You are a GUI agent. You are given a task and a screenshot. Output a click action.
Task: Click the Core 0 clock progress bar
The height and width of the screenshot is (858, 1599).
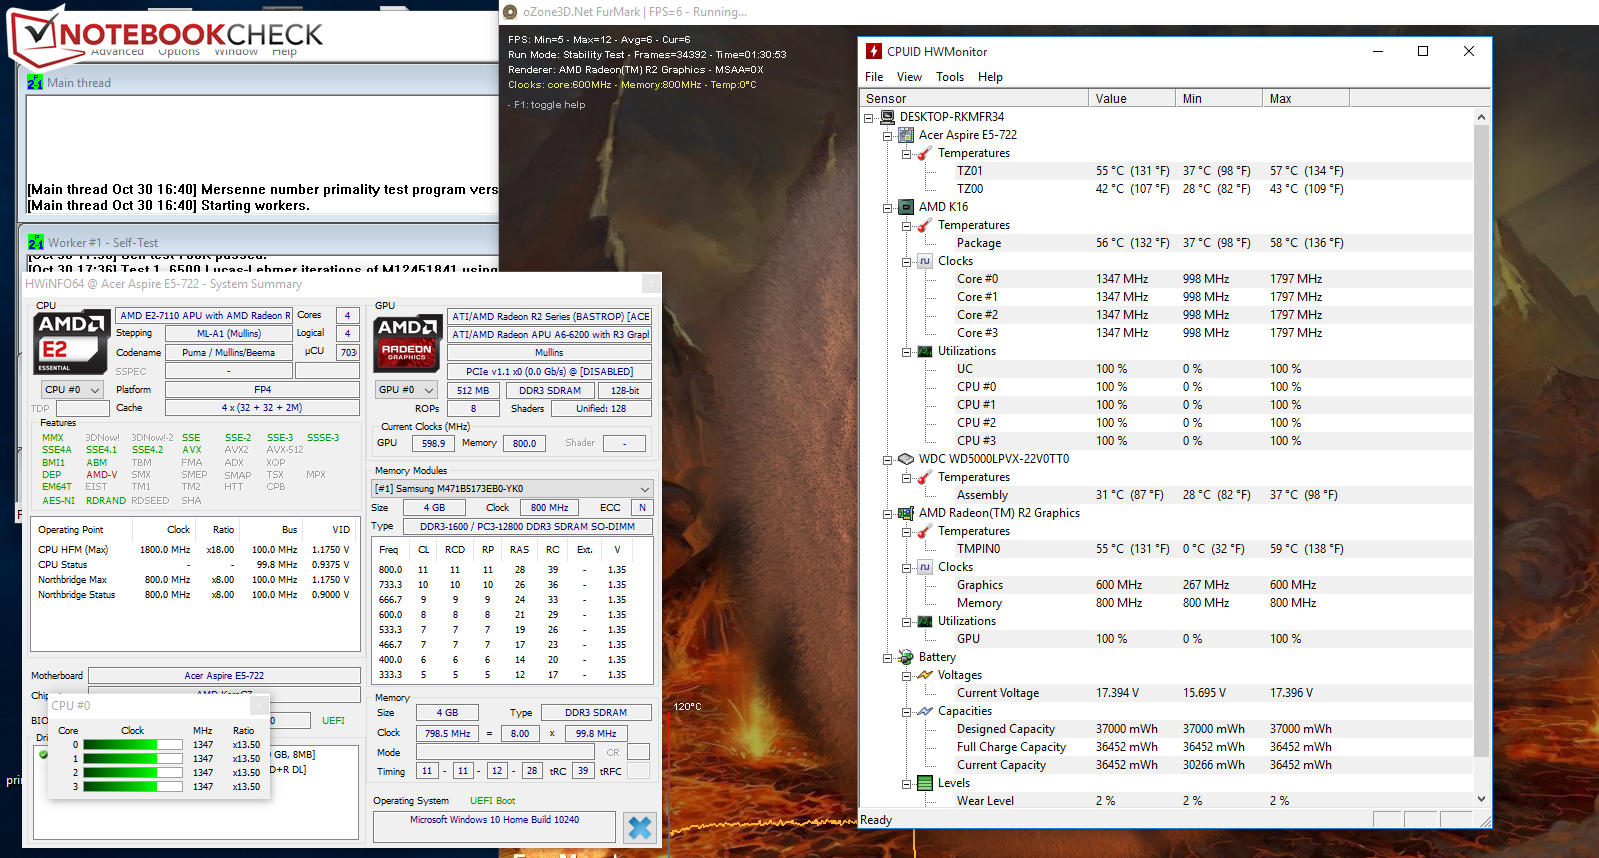click(133, 744)
